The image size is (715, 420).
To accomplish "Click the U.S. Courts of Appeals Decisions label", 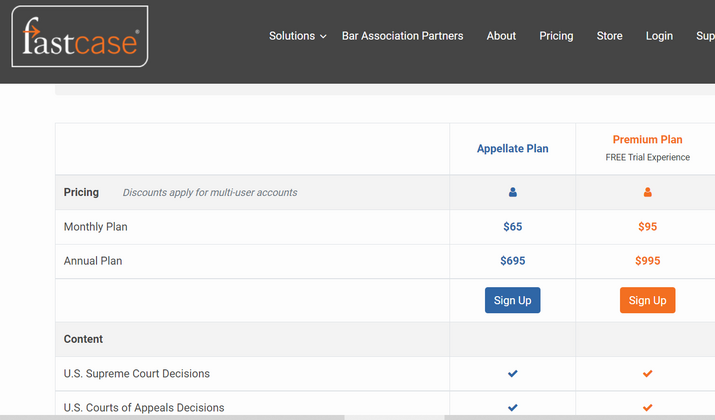I will 144,407.
